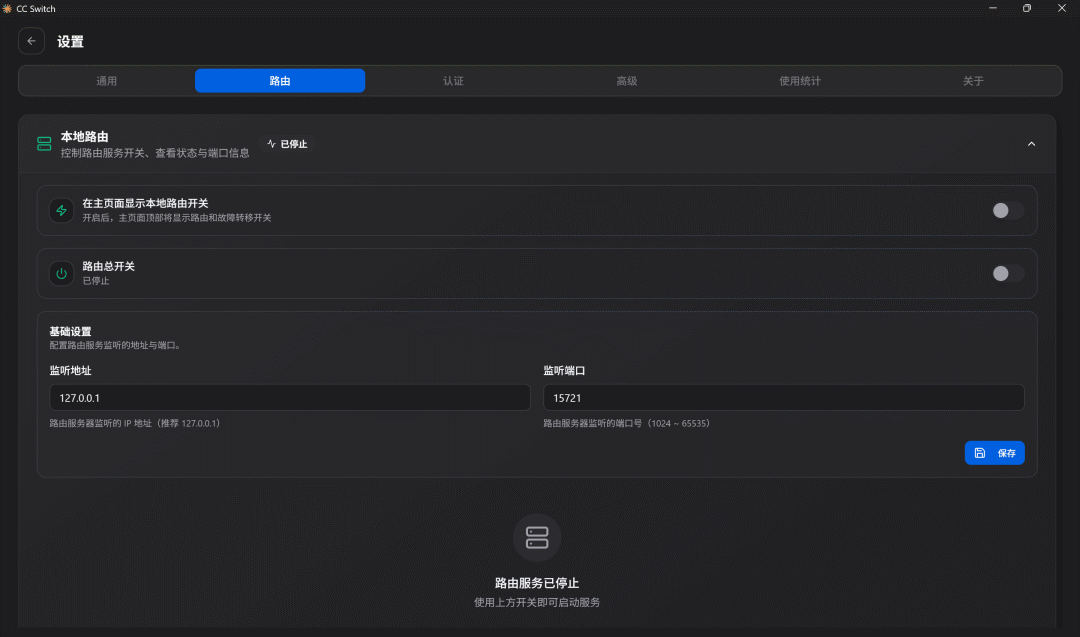Minimize the CC Switch window
The height and width of the screenshot is (637, 1080).
click(993, 8)
